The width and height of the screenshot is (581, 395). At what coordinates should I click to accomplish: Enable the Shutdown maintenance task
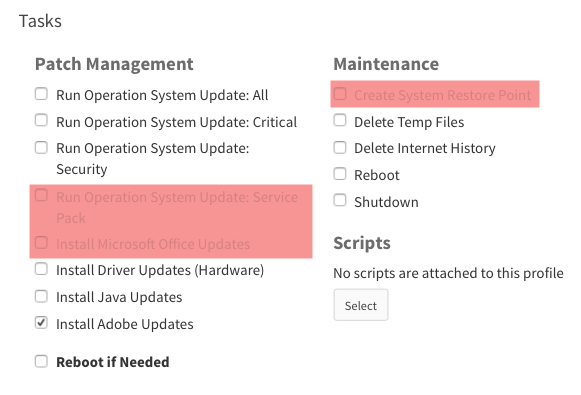pyautogui.click(x=340, y=200)
